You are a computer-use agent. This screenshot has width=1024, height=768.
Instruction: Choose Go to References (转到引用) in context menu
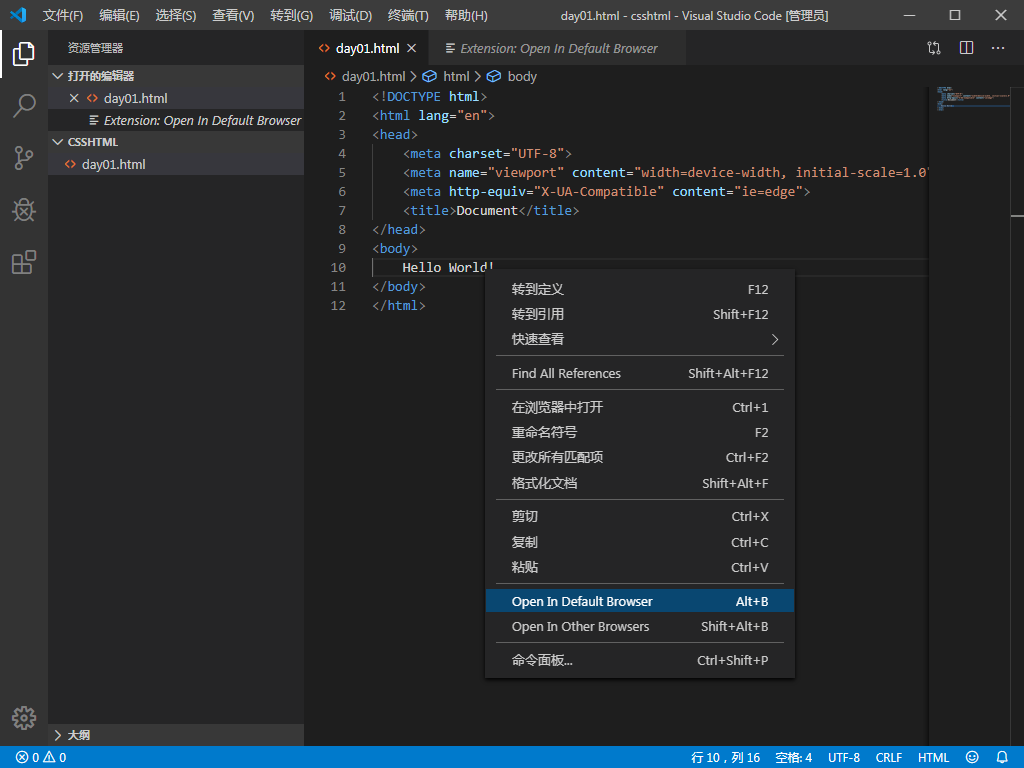coord(640,314)
